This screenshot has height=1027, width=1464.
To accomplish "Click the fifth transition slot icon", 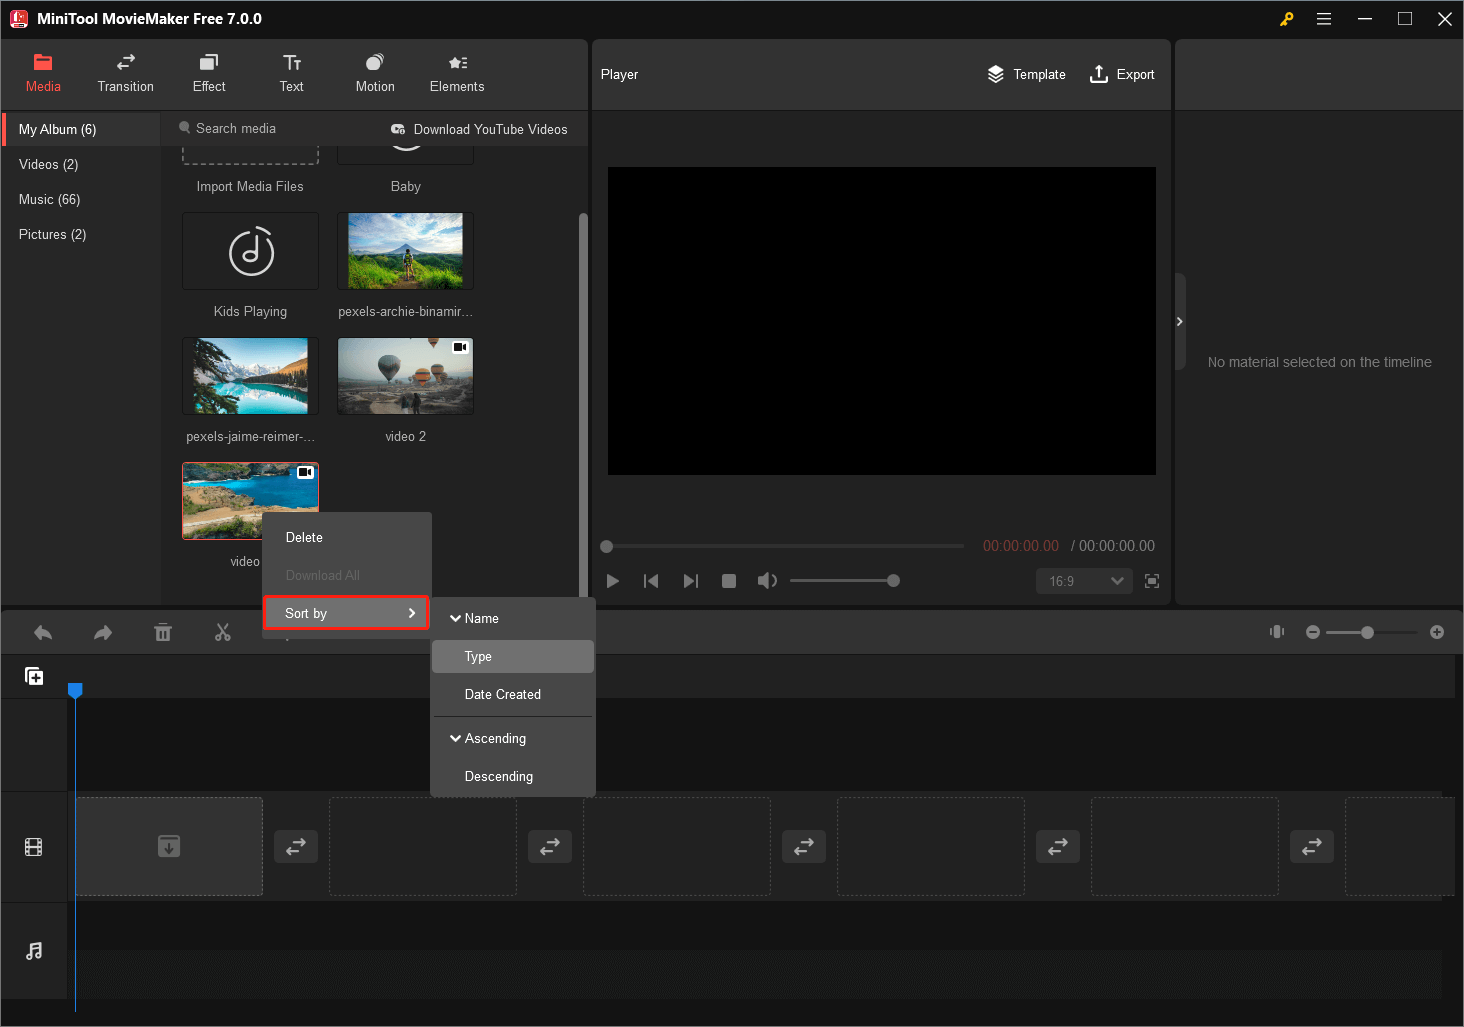I will point(1312,846).
